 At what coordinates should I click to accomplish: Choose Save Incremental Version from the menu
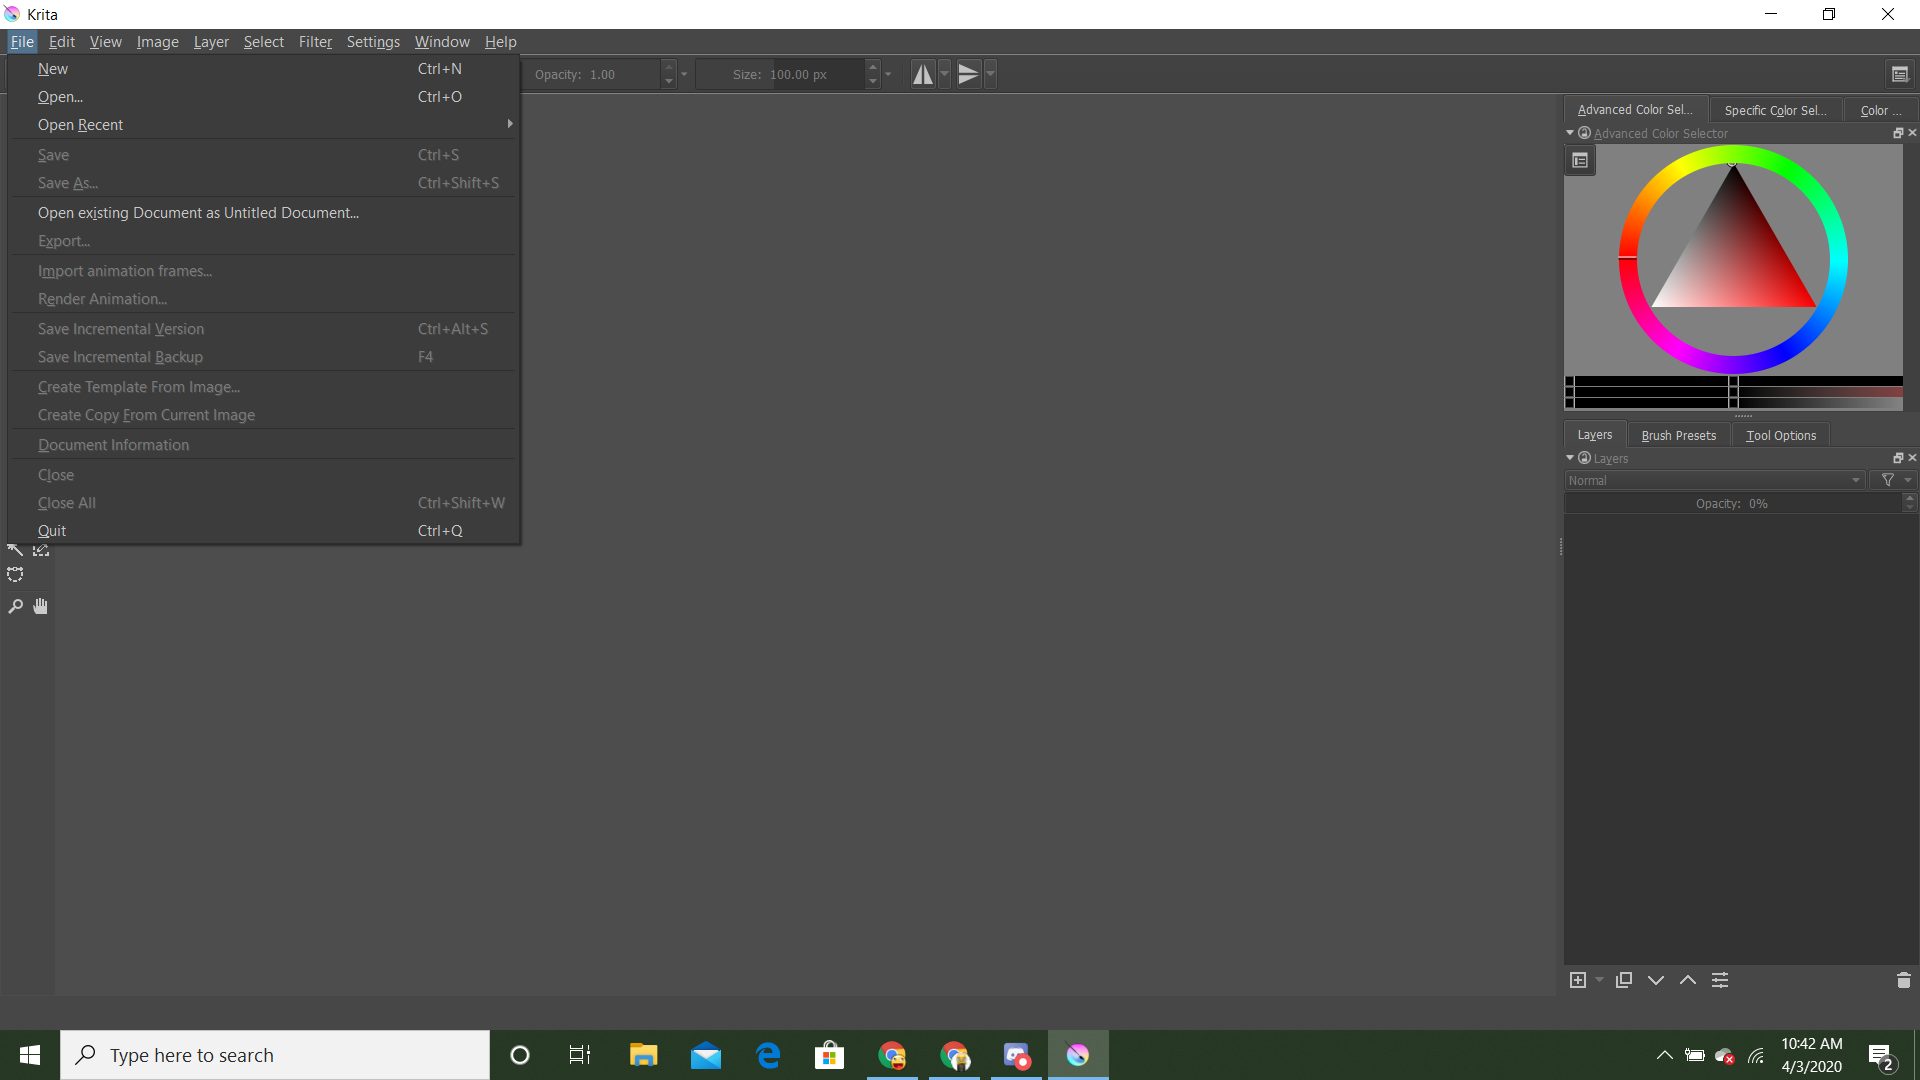tap(120, 328)
